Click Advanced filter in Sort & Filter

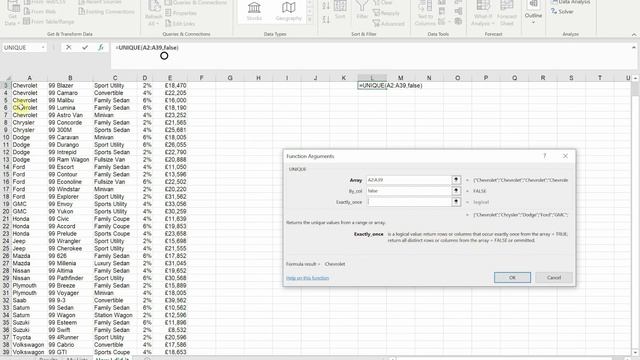click(x=389, y=24)
